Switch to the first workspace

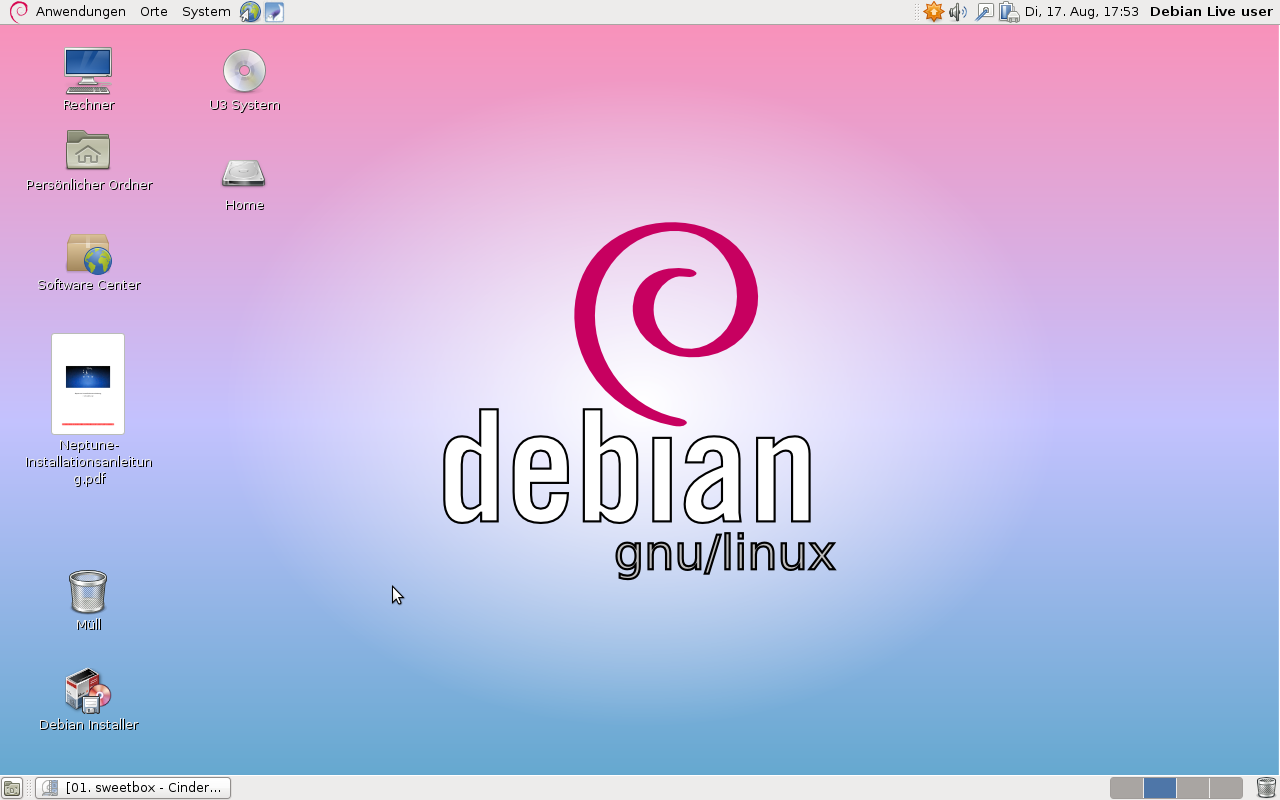pyautogui.click(x=1126, y=788)
